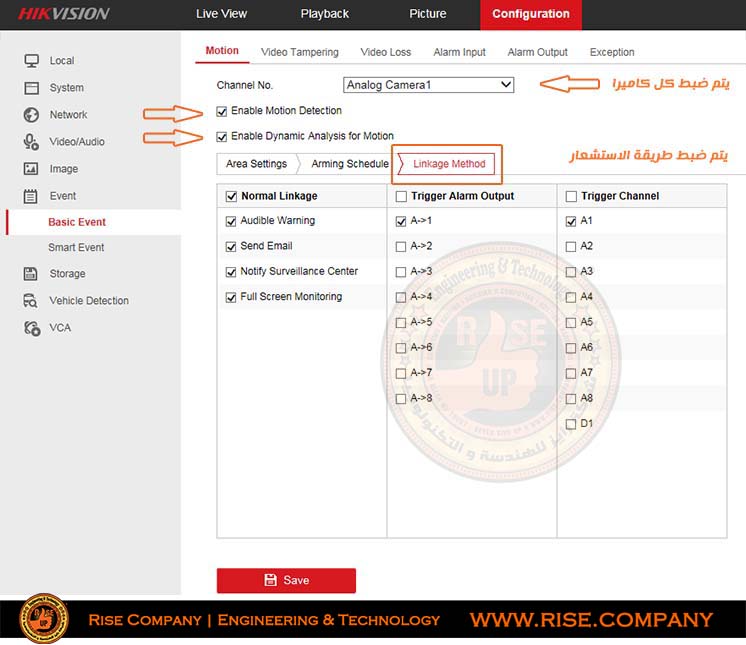The height and width of the screenshot is (645, 746).
Task: Click the Event calendar icon
Action: [x=30, y=196]
